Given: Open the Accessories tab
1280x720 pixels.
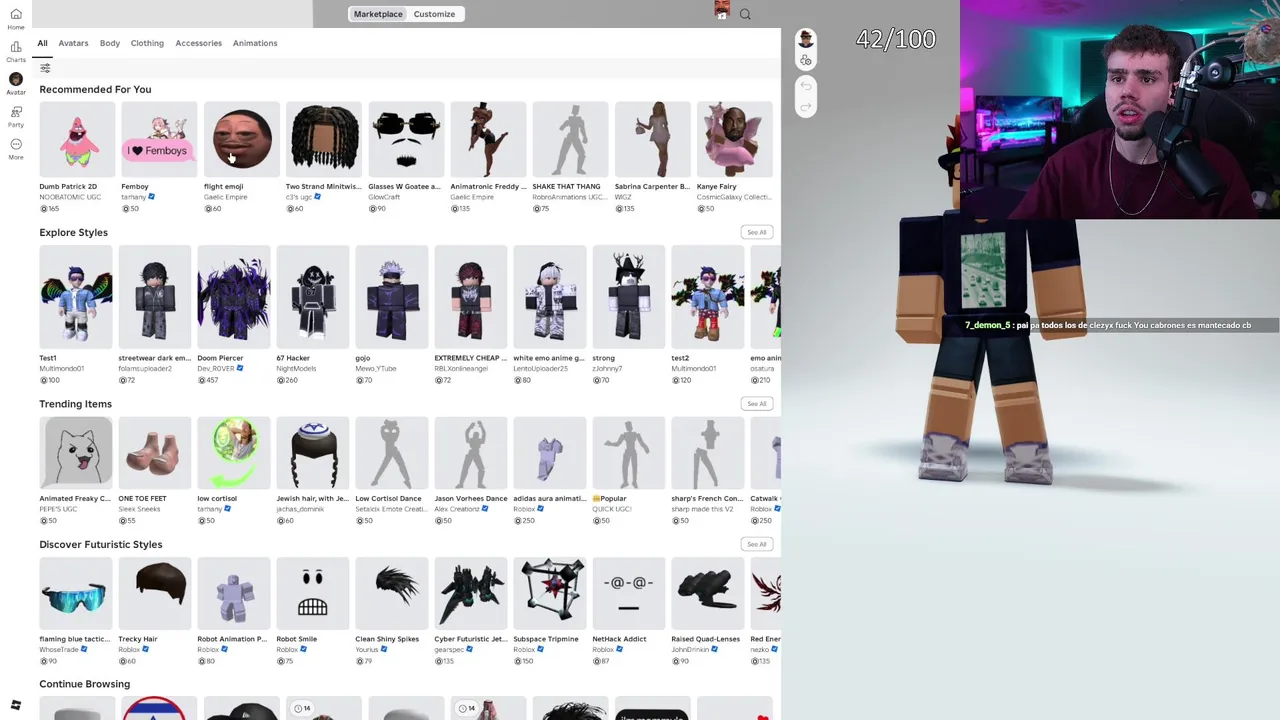Looking at the screenshot, I should (x=198, y=43).
